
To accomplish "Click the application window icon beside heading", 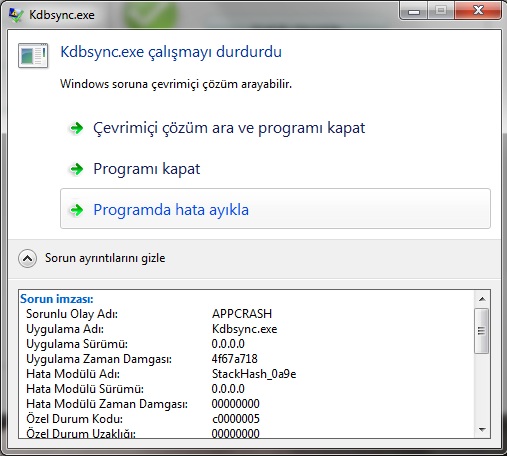I will click(33, 55).
